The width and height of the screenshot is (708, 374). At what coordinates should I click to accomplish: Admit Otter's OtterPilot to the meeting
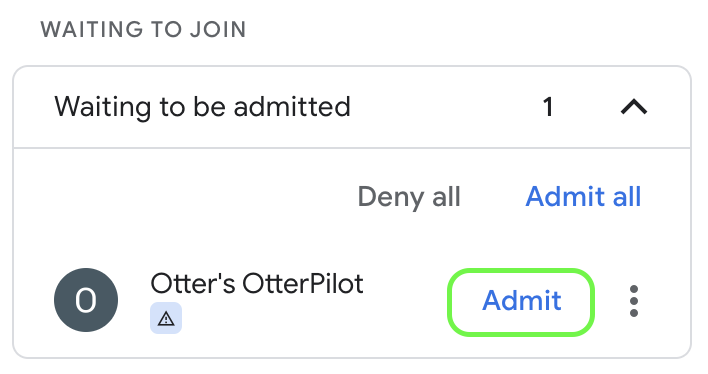pos(521,302)
